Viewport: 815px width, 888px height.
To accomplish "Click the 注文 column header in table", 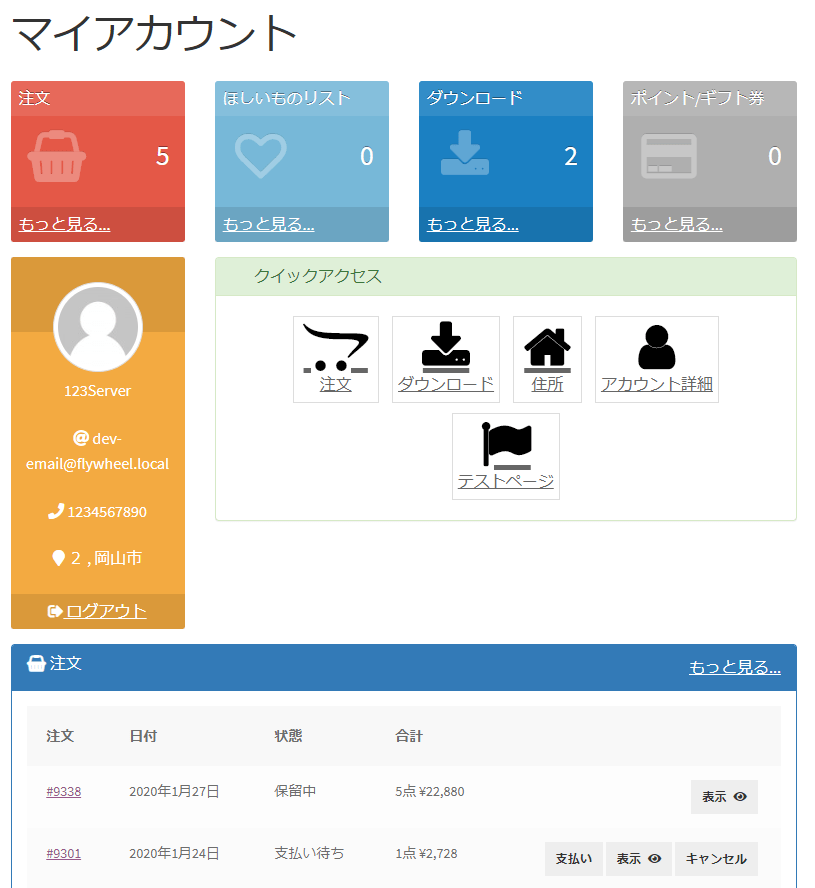I will click(x=60, y=736).
